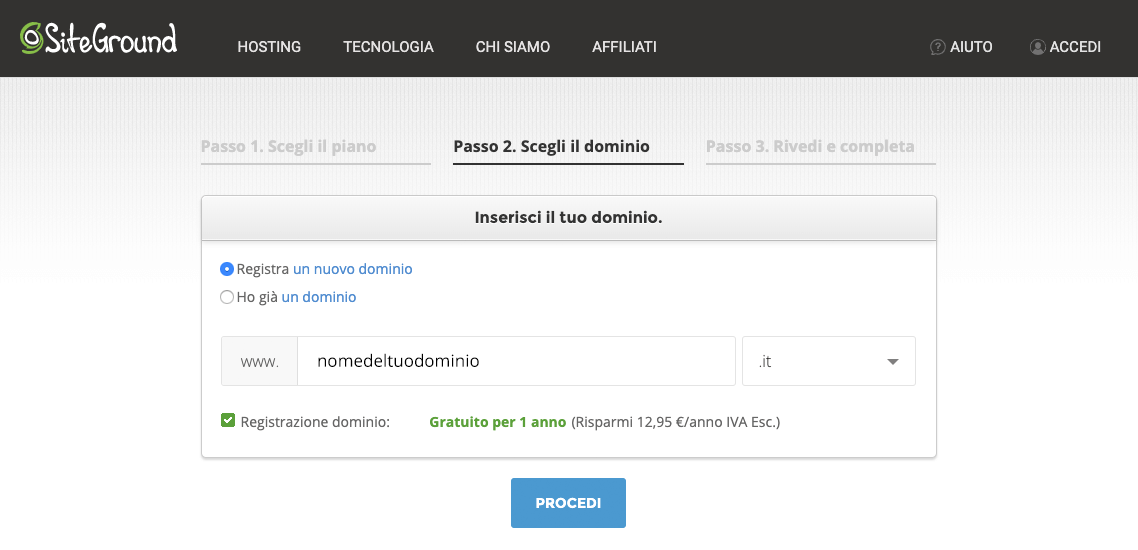1138x550 pixels.
Task: Open the .it domain extension dropdown
Action: point(829,361)
